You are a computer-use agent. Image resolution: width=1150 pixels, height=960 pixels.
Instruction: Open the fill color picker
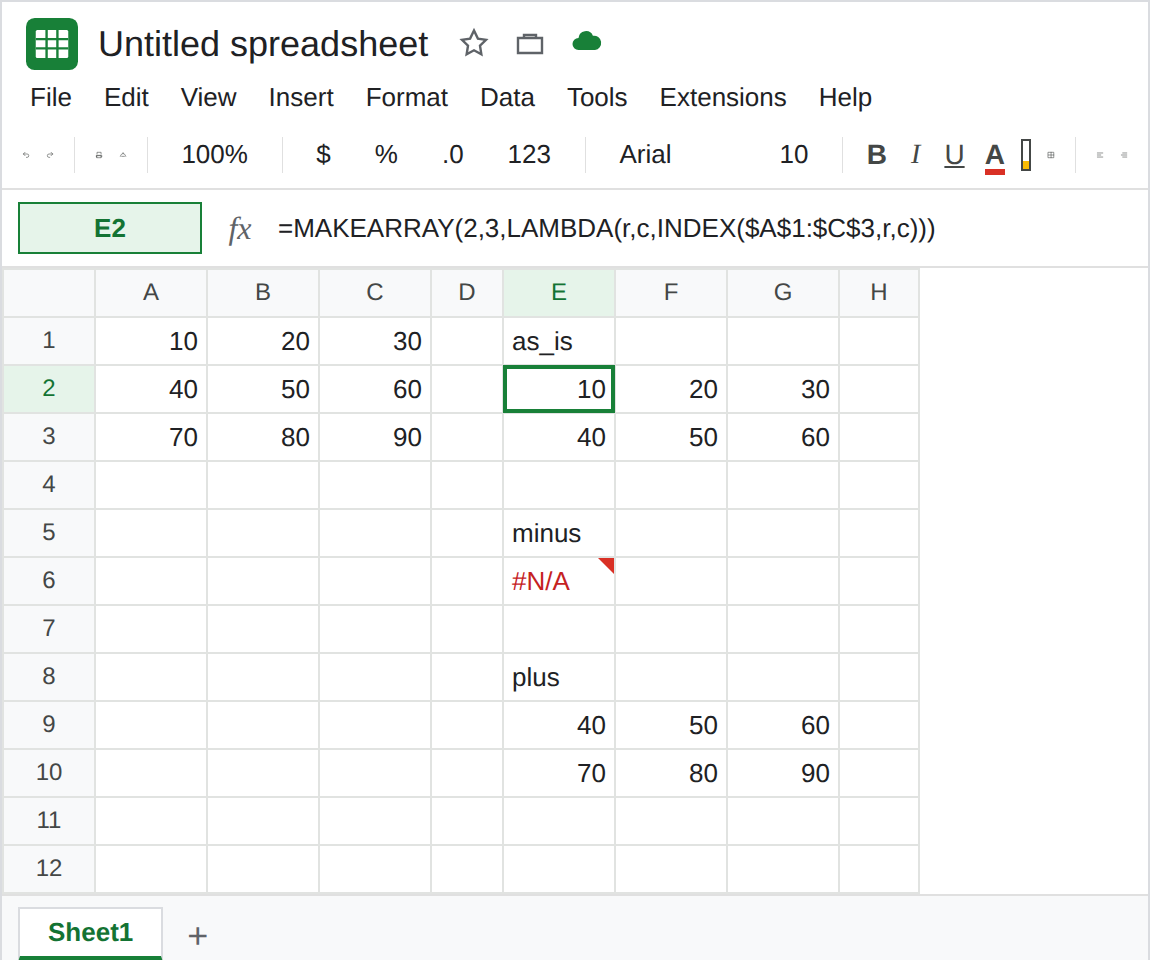[x=1026, y=155]
